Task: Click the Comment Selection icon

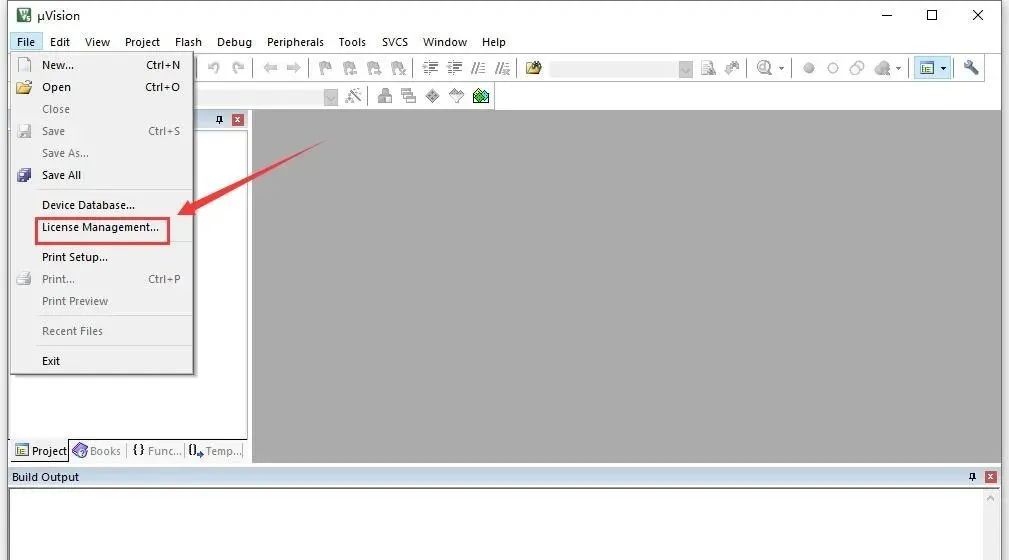Action: click(478, 68)
